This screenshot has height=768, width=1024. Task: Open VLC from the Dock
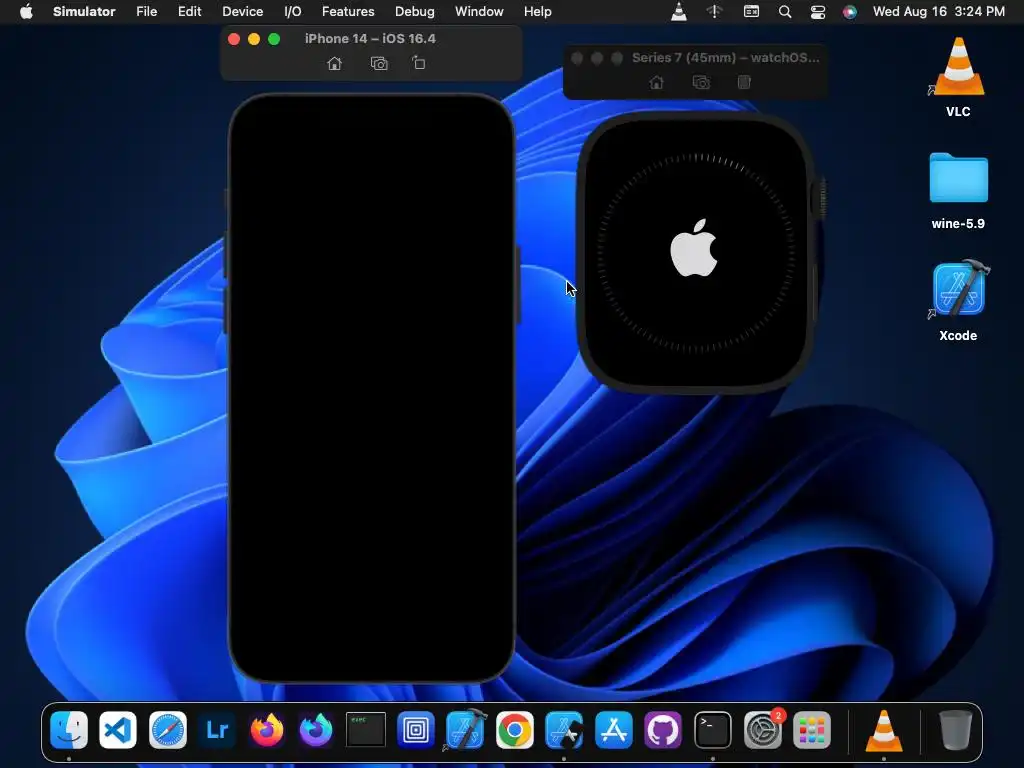884,729
